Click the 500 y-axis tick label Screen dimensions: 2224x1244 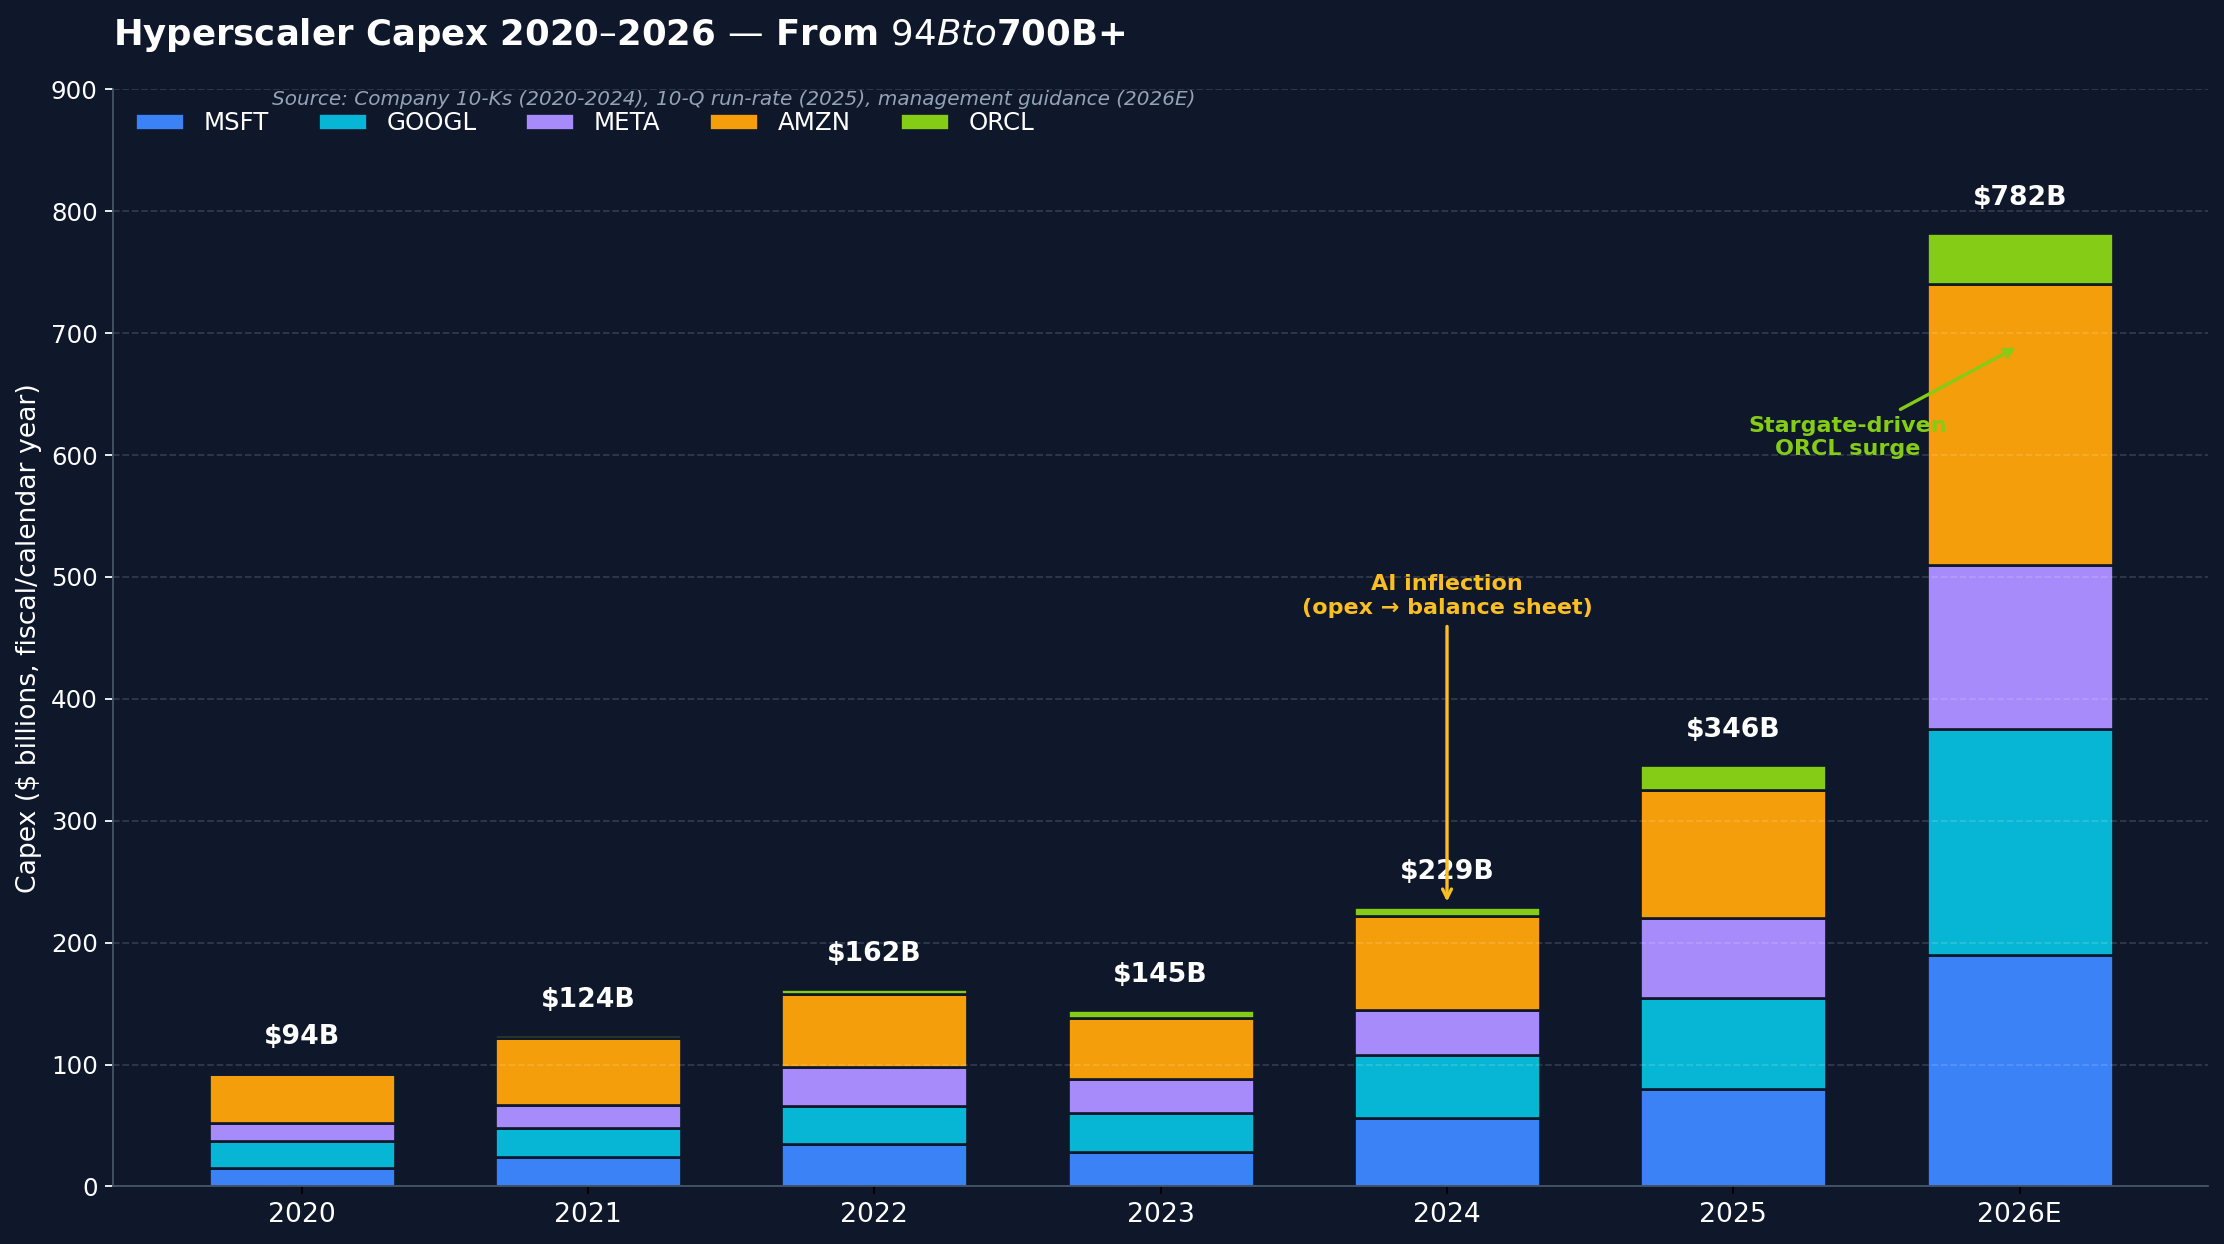73,578
